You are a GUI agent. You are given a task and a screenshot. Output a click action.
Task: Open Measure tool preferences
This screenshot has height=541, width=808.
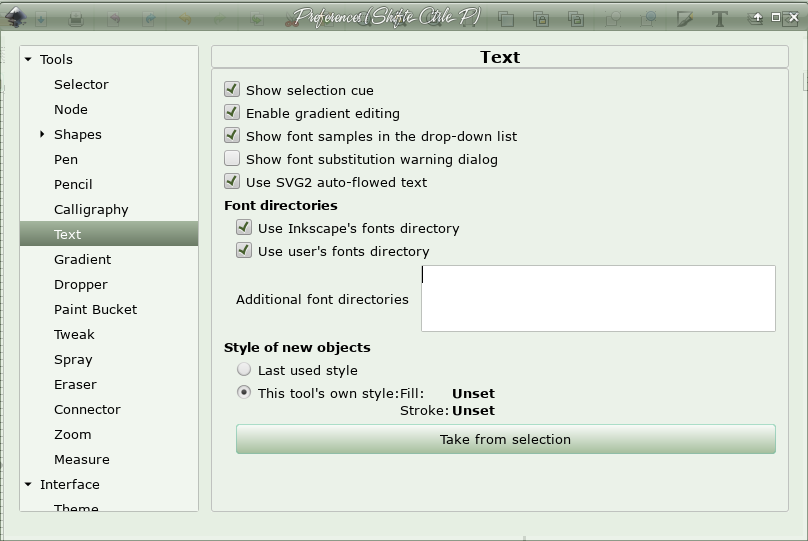coord(81,460)
